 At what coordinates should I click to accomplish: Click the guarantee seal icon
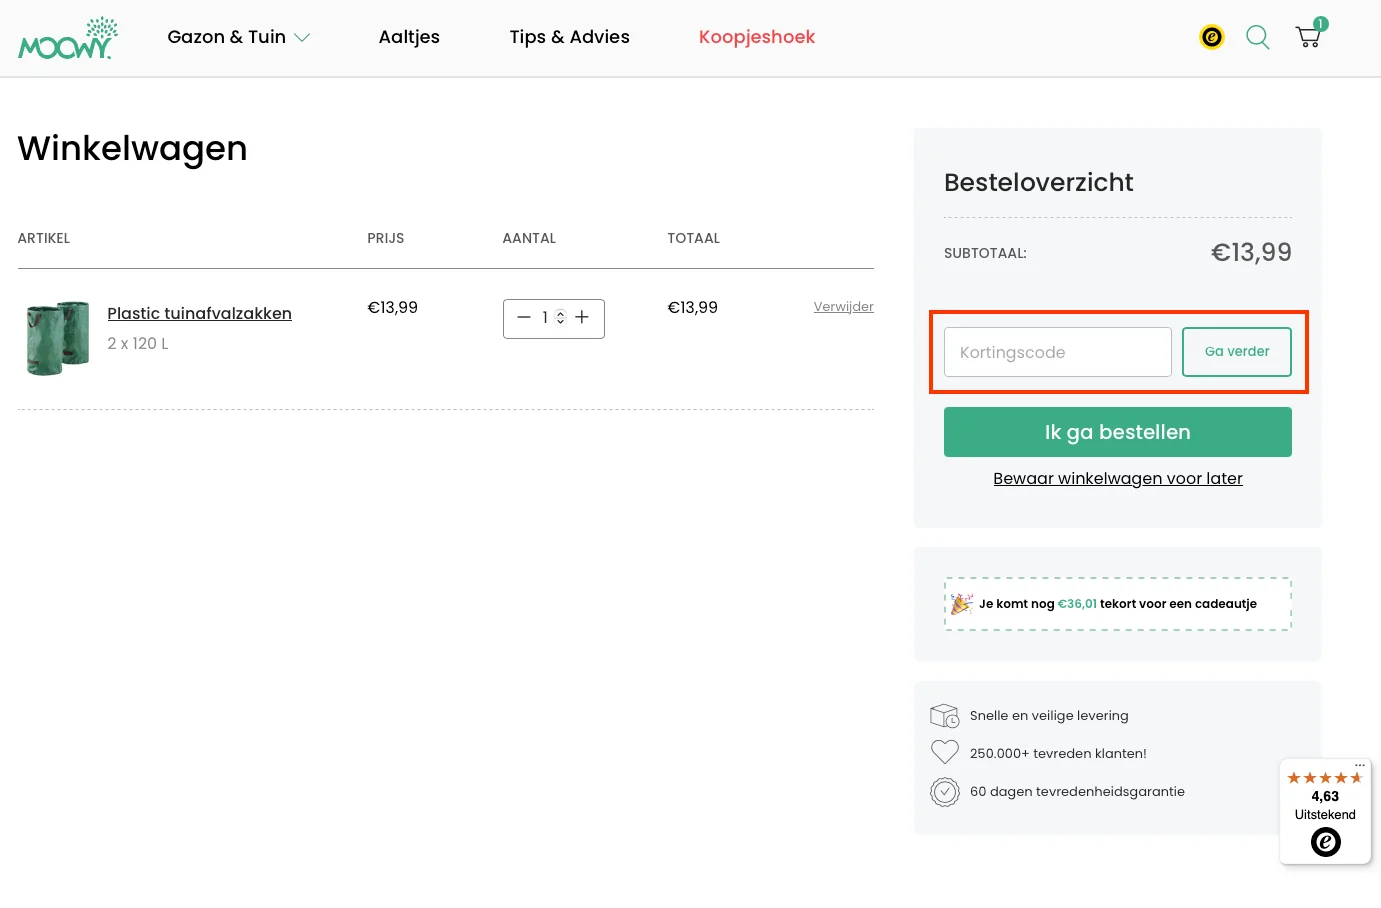[x=944, y=791]
